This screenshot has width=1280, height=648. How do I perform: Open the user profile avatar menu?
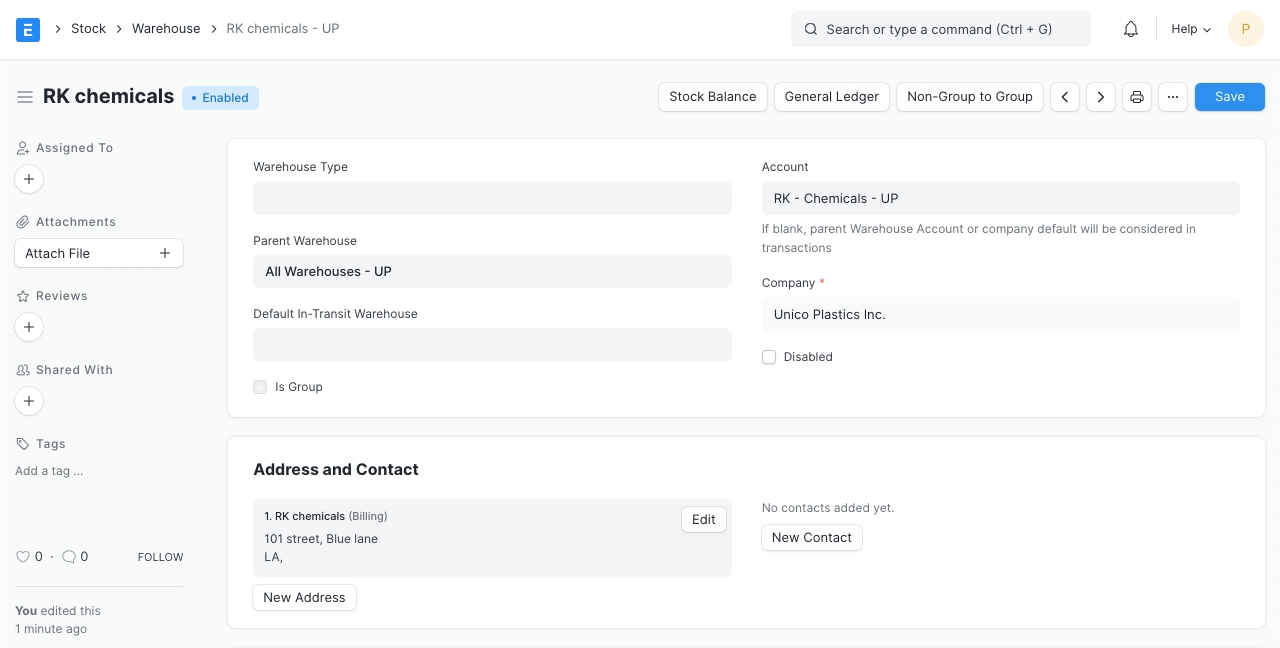click(1245, 29)
